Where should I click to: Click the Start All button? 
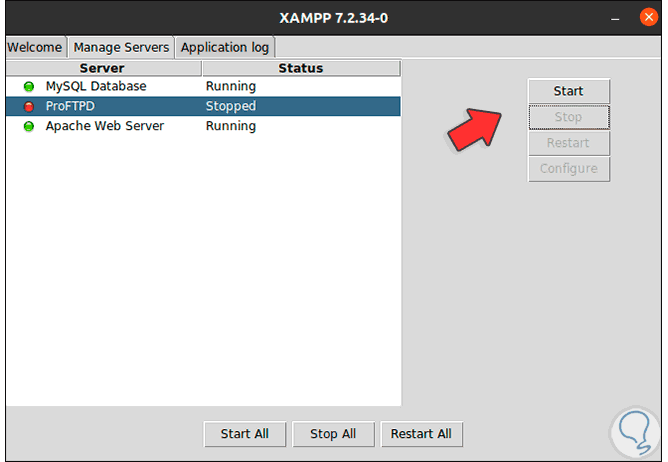[245, 434]
